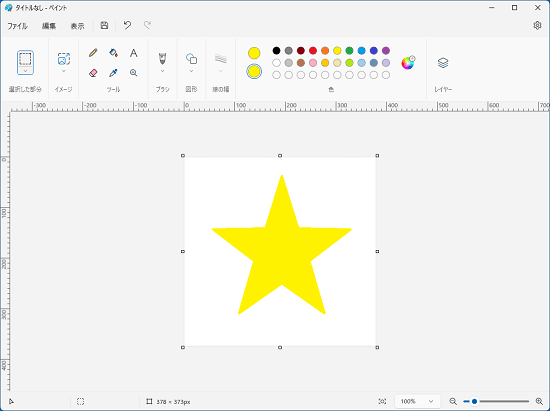Click the zoom slider handle
This screenshot has height=411, width=550.
[474, 401]
